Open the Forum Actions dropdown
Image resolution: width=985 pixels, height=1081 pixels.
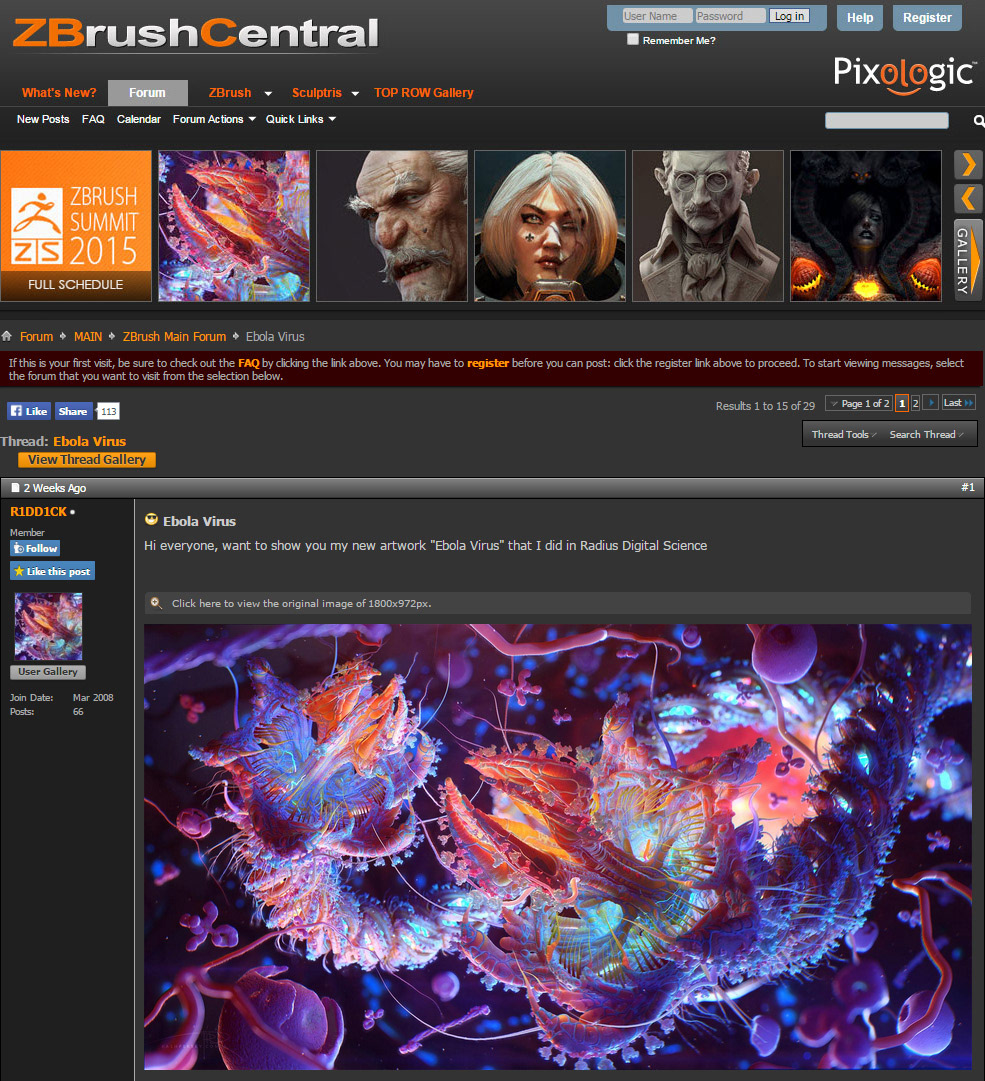point(214,119)
